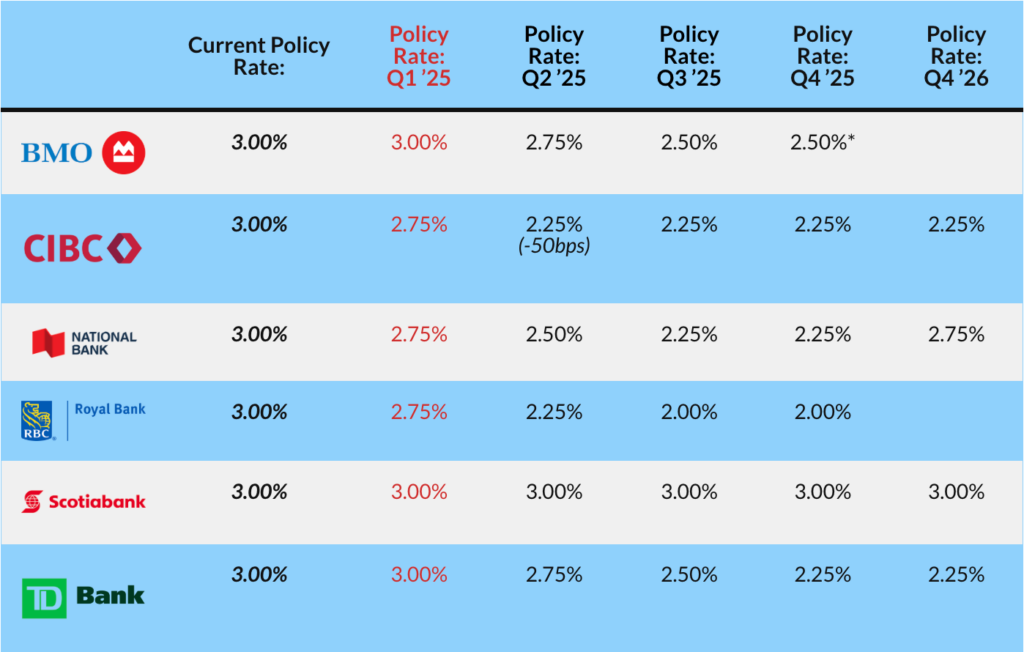Click the Policy Rate Q4 '26 header

pos(957,55)
